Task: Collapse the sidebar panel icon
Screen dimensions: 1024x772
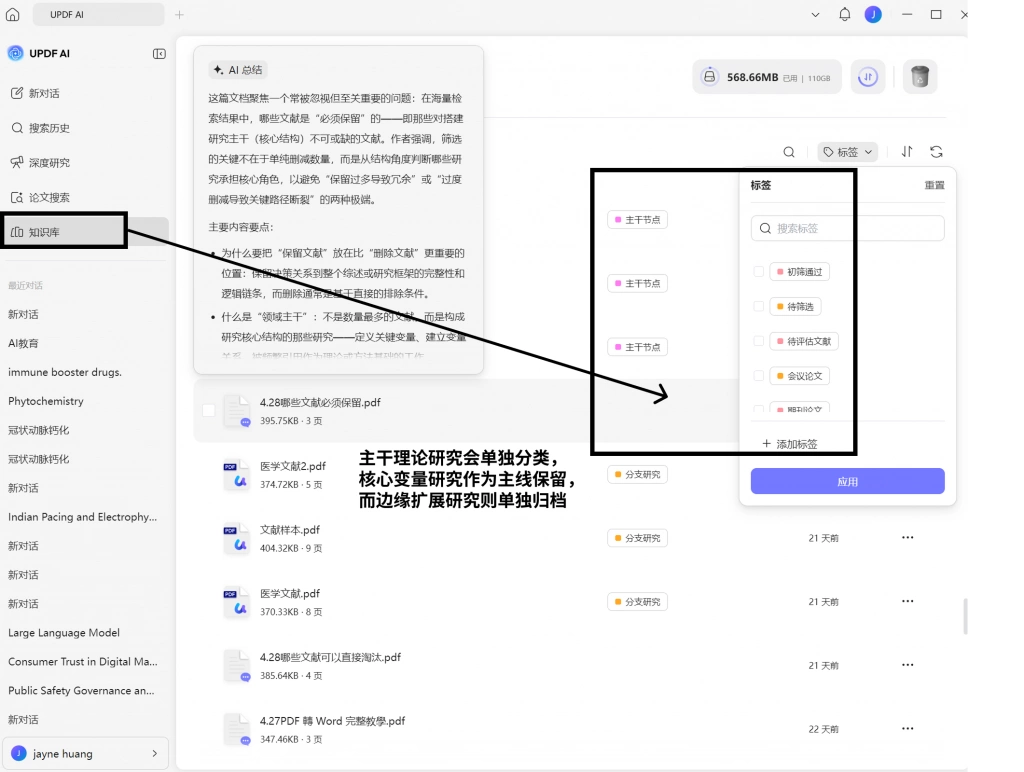Action: (159, 54)
